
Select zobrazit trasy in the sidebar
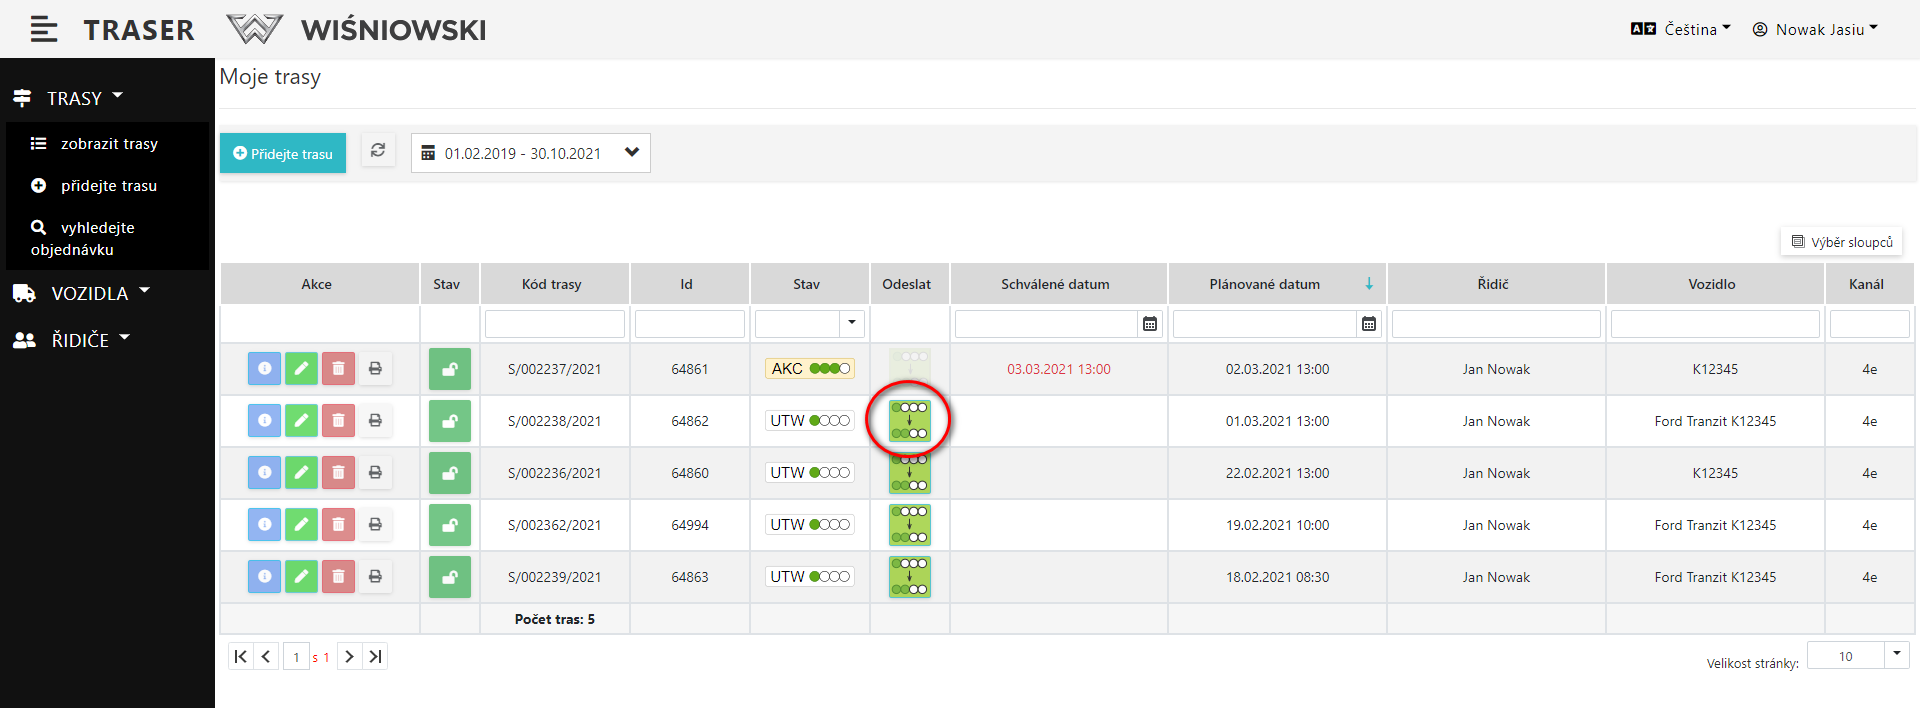(x=108, y=144)
